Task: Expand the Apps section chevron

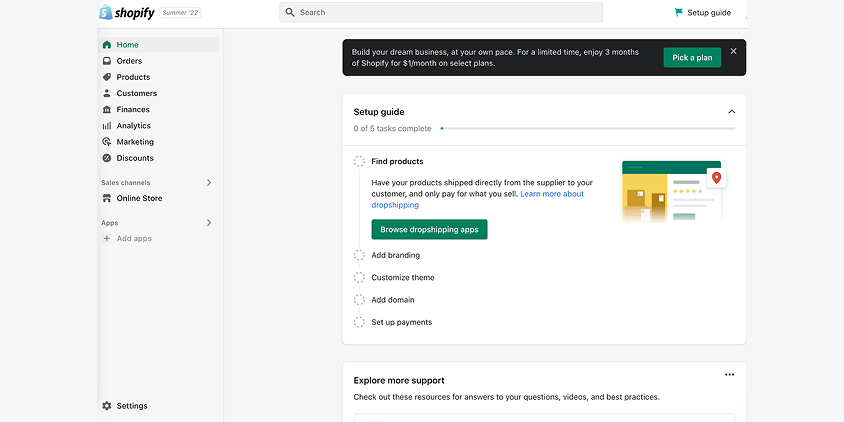Action: pyautogui.click(x=209, y=223)
